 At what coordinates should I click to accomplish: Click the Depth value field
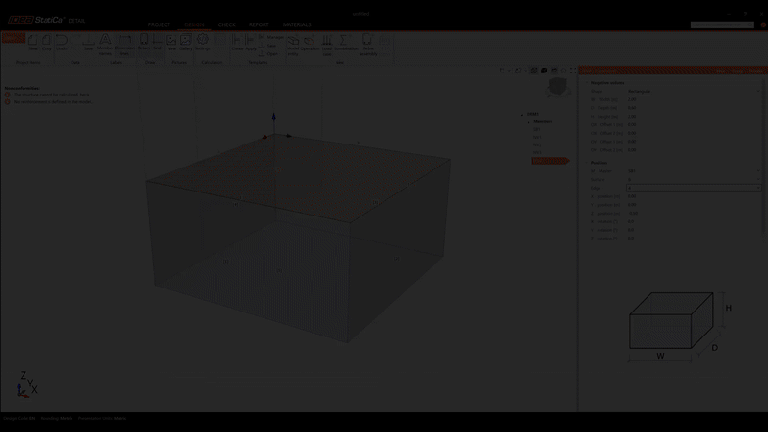pos(694,108)
